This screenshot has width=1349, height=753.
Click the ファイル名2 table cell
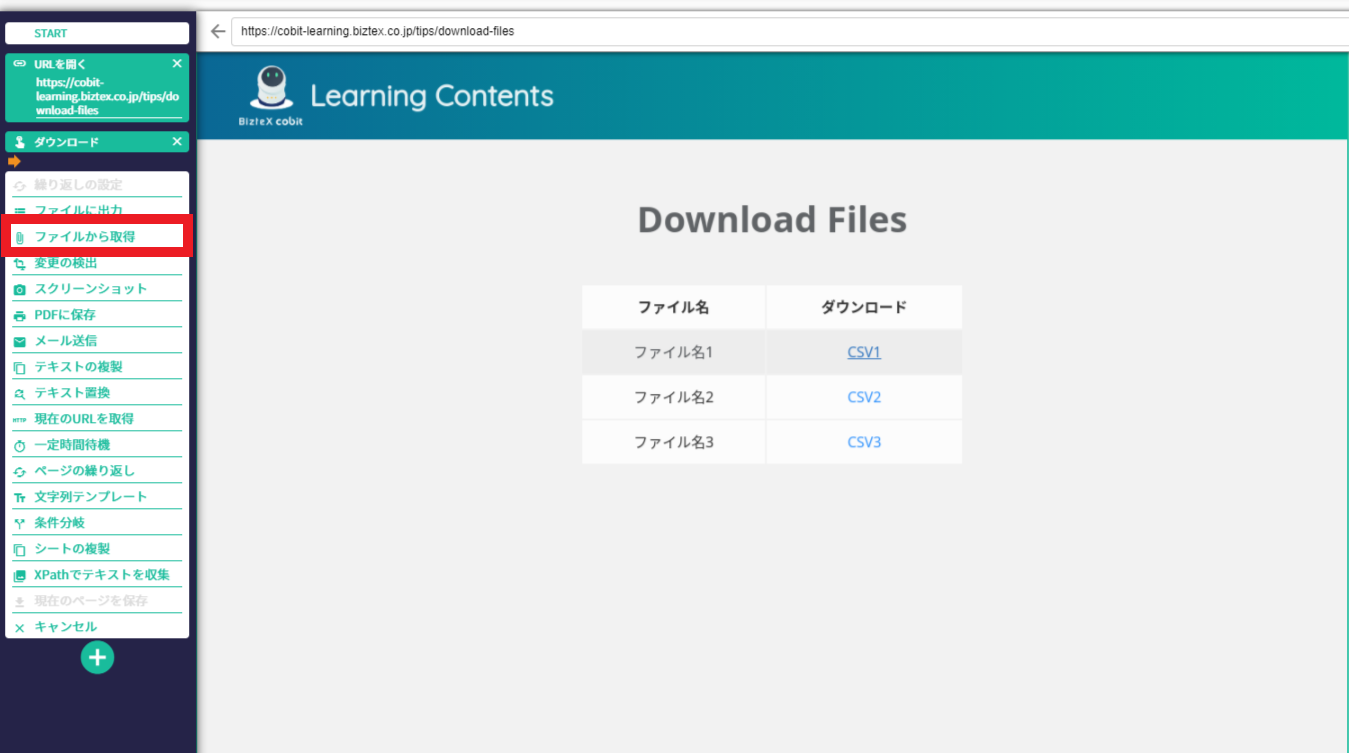click(674, 397)
